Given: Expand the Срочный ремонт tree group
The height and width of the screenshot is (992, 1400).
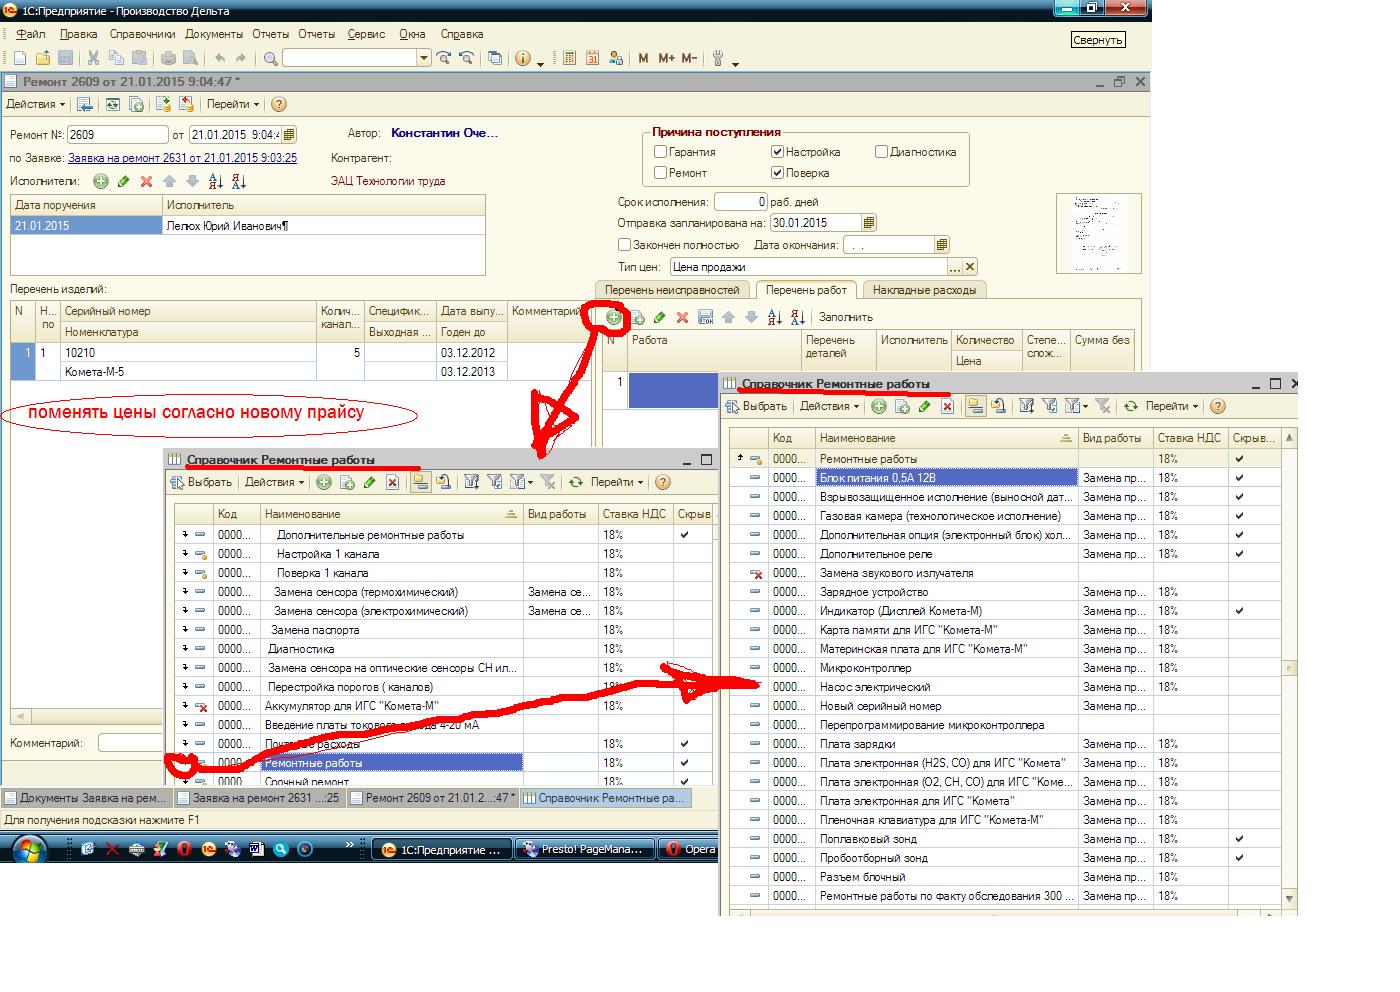Looking at the screenshot, I should click(185, 781).
